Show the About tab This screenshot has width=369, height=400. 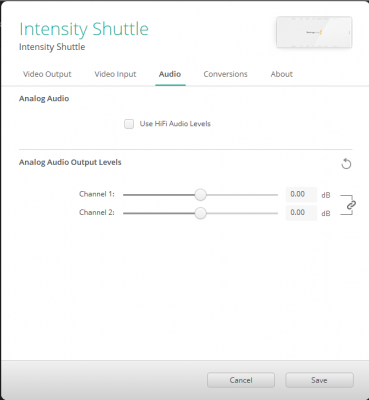click(282, 74)
